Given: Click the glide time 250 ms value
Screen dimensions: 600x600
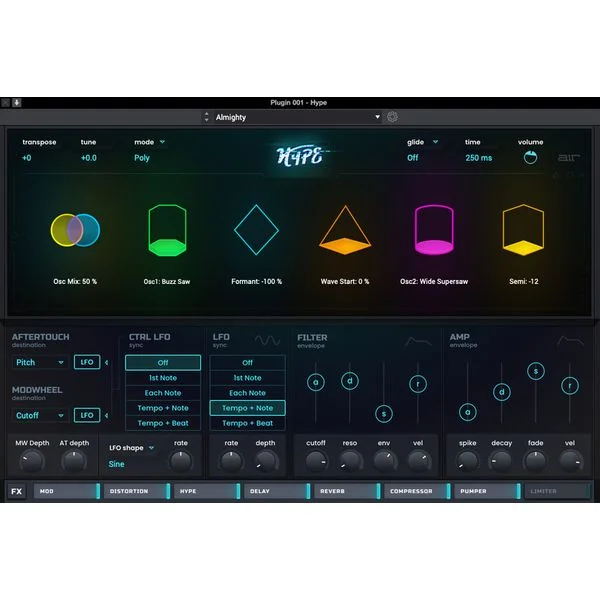Looking at the screenshot, I should (479, 158).
